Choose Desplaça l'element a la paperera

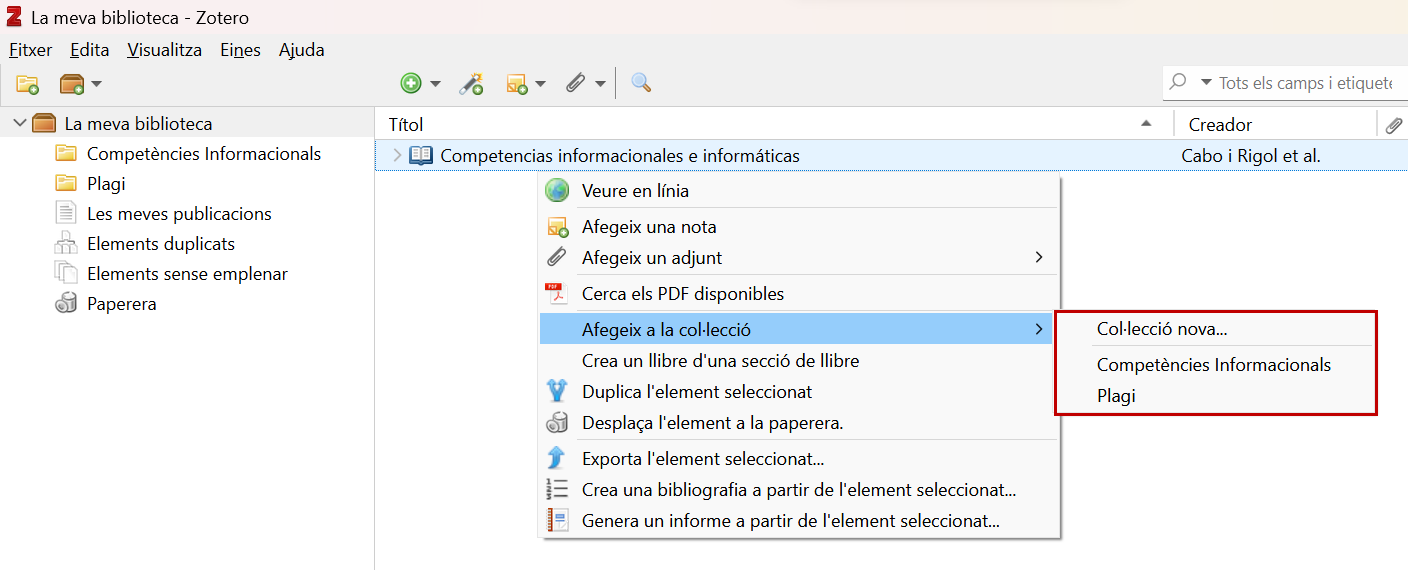tap(799, 423)
